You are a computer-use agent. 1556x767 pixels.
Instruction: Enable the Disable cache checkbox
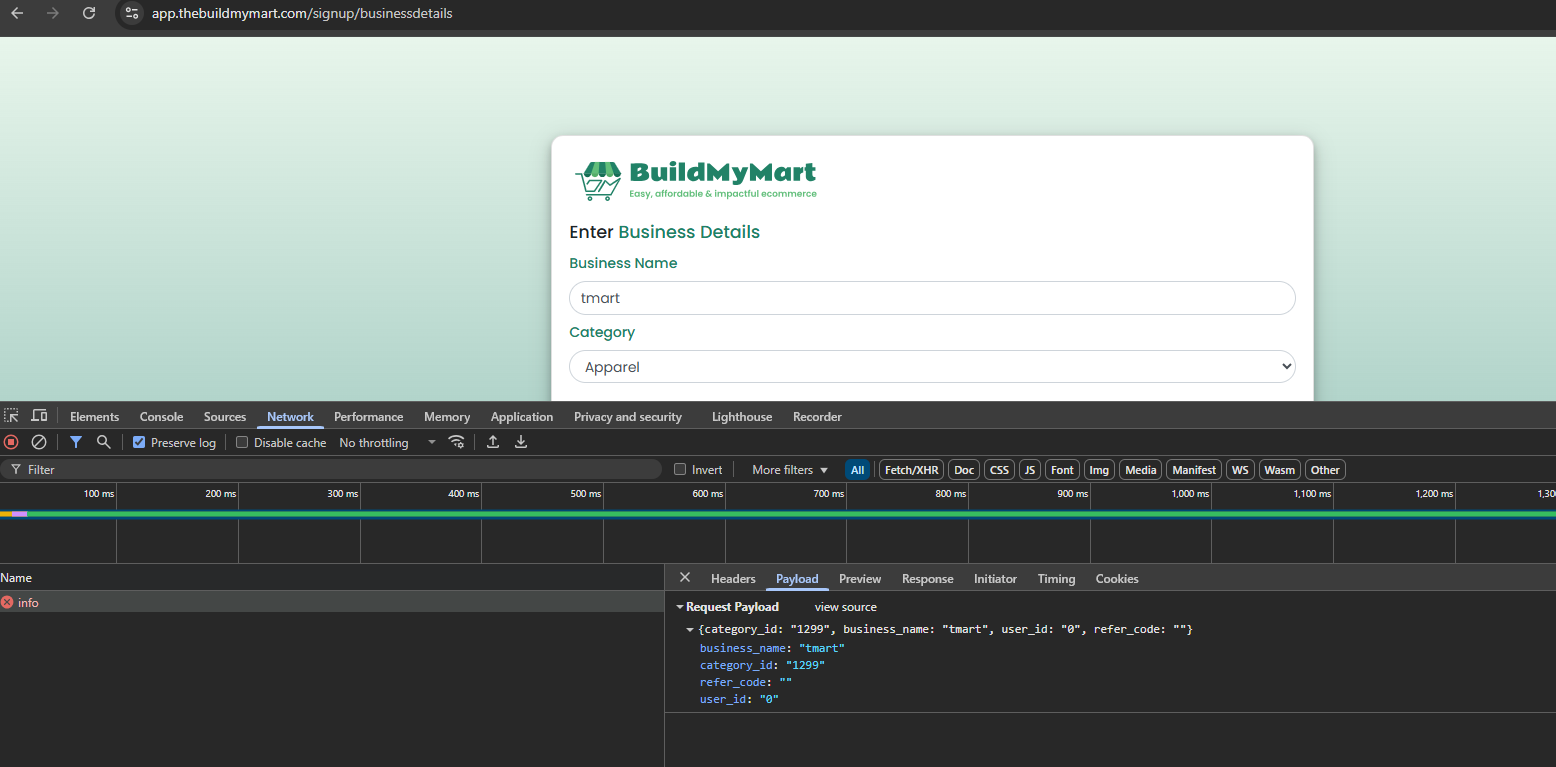coord(242,442)
